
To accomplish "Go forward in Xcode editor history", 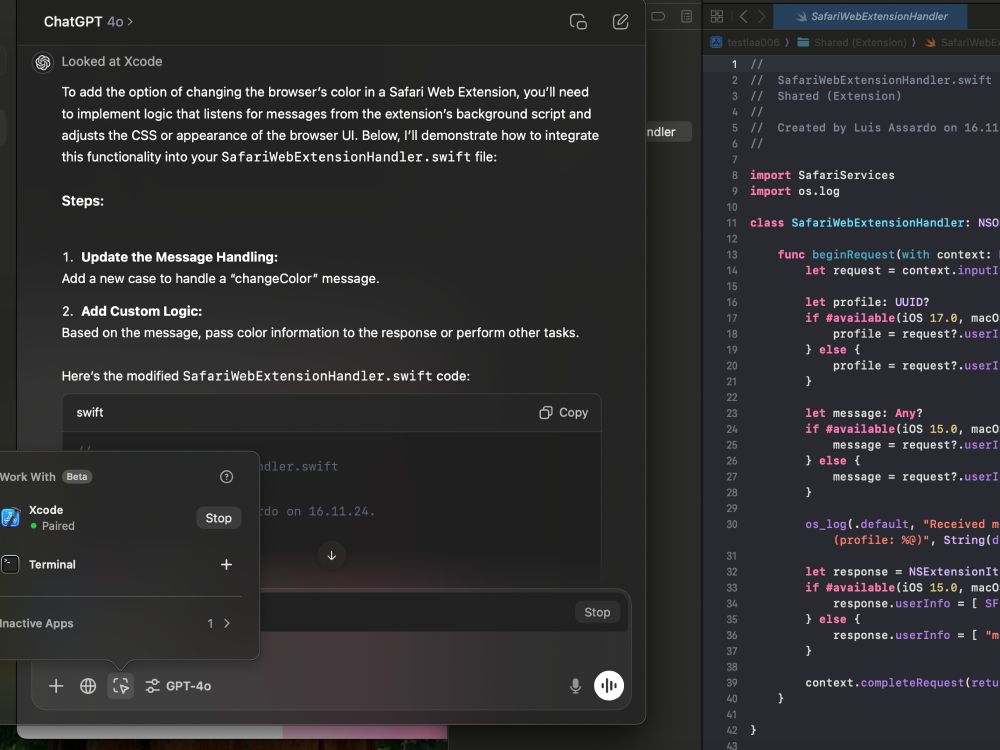I will (761, 17).
